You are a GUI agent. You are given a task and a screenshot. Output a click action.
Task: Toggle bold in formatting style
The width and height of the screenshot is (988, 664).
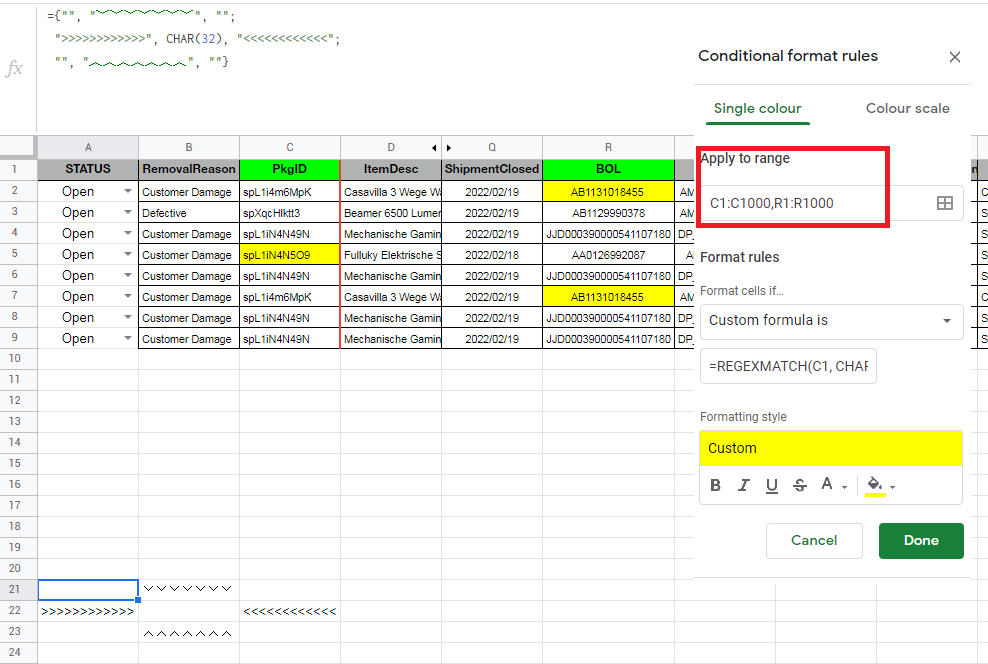715,485
